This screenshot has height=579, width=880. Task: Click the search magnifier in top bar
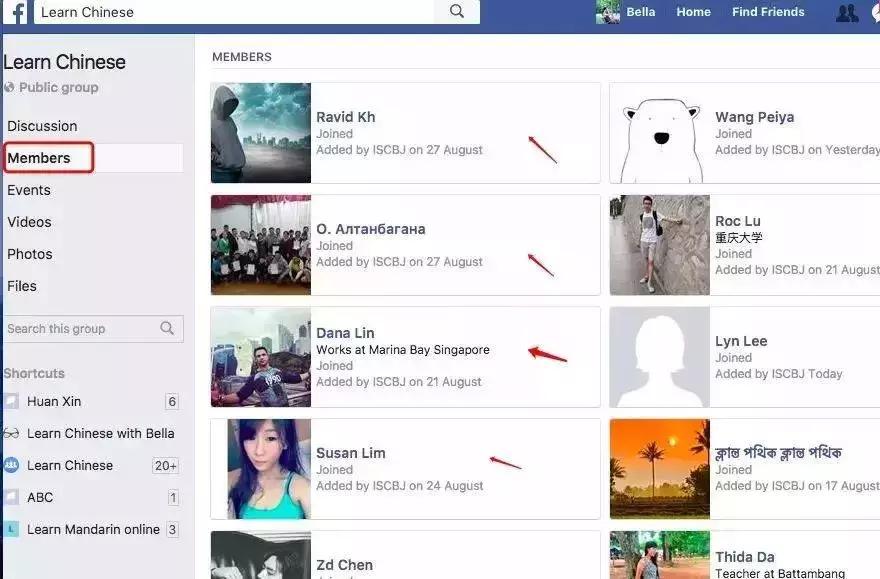point(457,11)
